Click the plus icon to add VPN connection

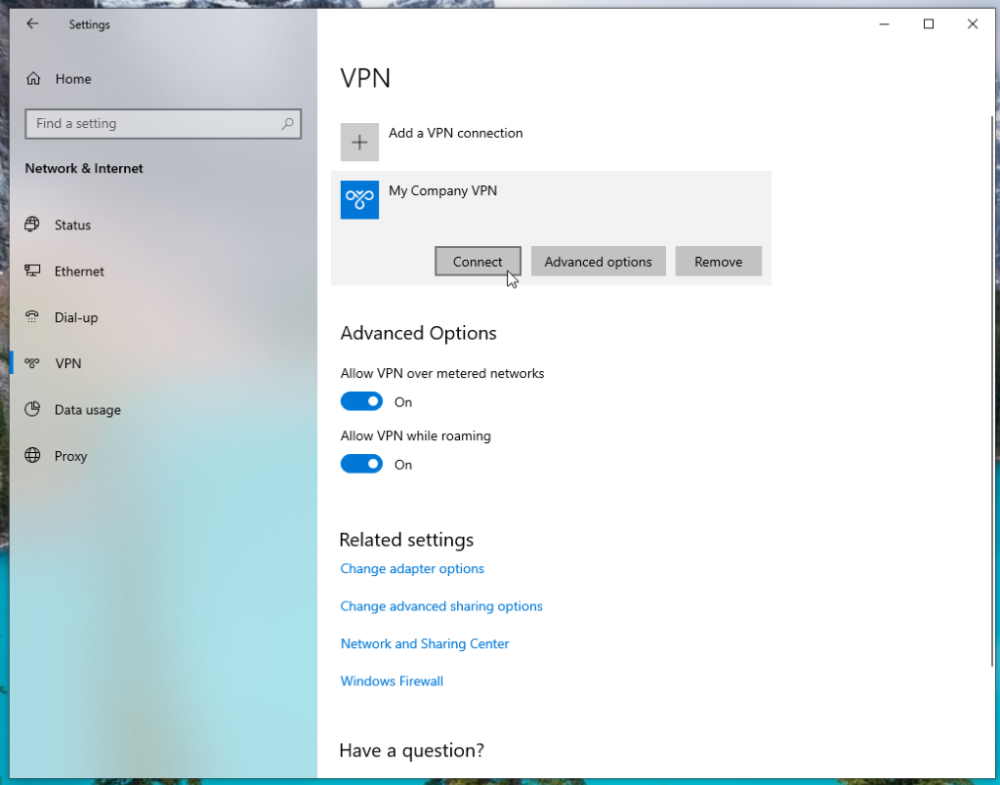point(359,141)
